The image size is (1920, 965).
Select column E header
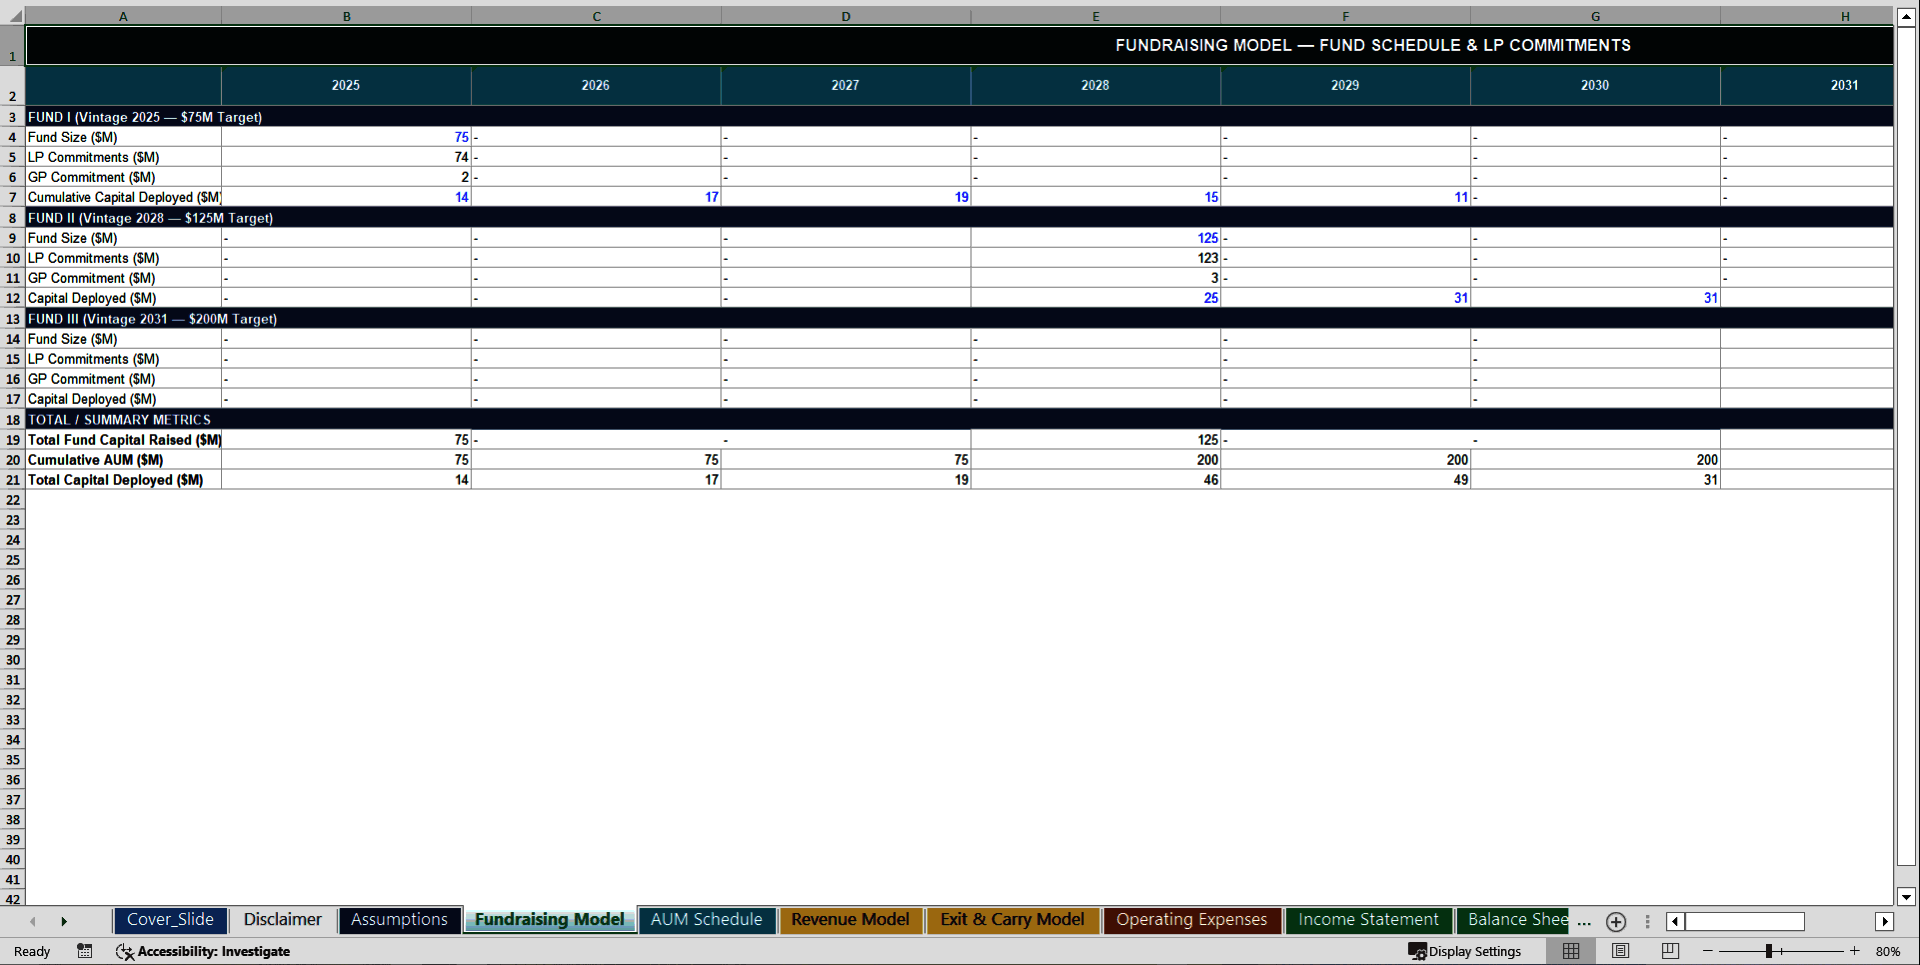pyautogui.click(x=1095, y=15)
